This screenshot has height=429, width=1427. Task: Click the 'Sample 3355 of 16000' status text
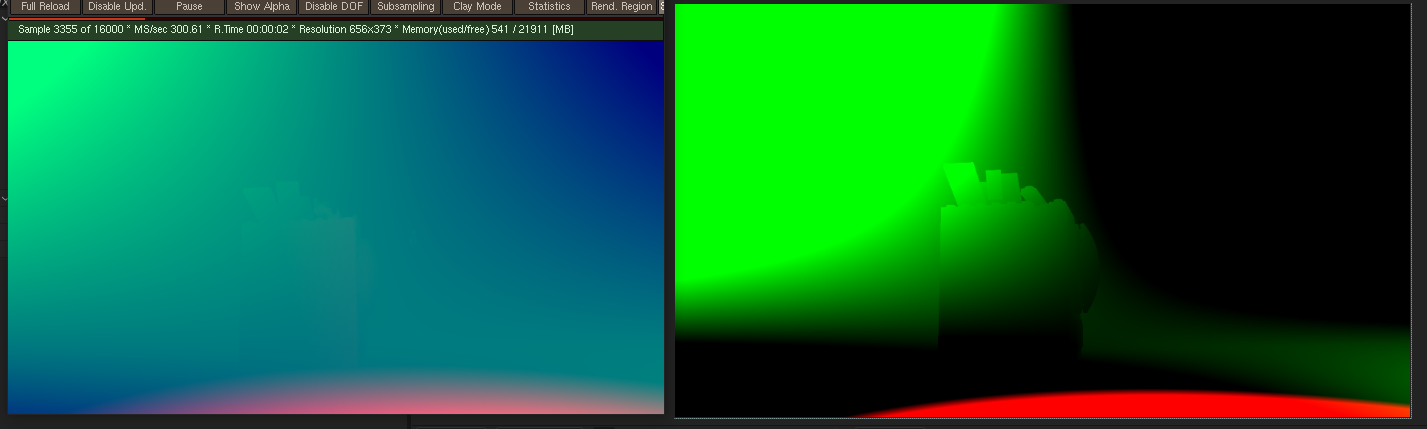(73, 30)
